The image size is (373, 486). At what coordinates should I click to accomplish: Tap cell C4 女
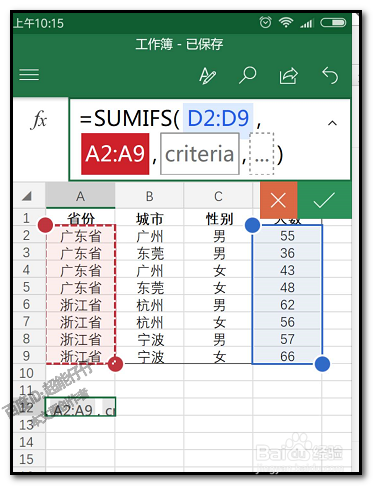(219, 270)
